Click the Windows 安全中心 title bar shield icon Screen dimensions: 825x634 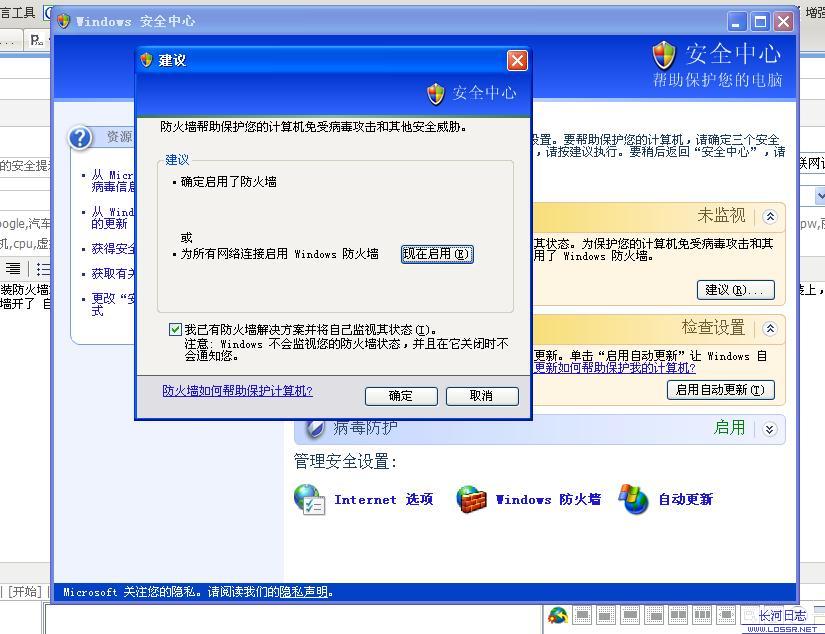pyautogui.click(x=64, y=21)
